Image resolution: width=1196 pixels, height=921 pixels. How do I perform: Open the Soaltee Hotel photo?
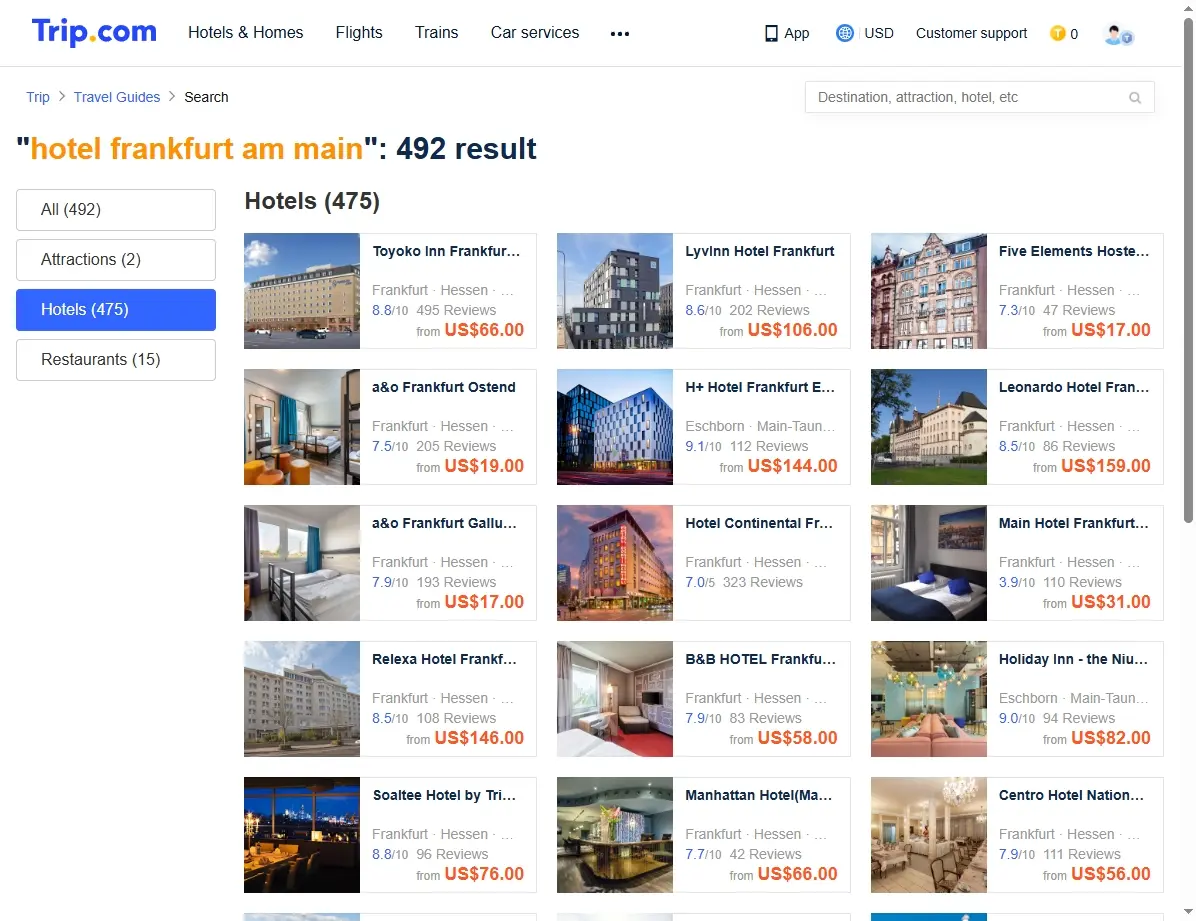tap(301, 835)
